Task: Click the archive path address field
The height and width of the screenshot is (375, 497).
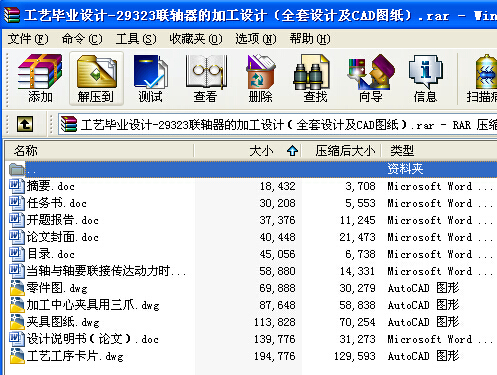Action: [278, 125]
